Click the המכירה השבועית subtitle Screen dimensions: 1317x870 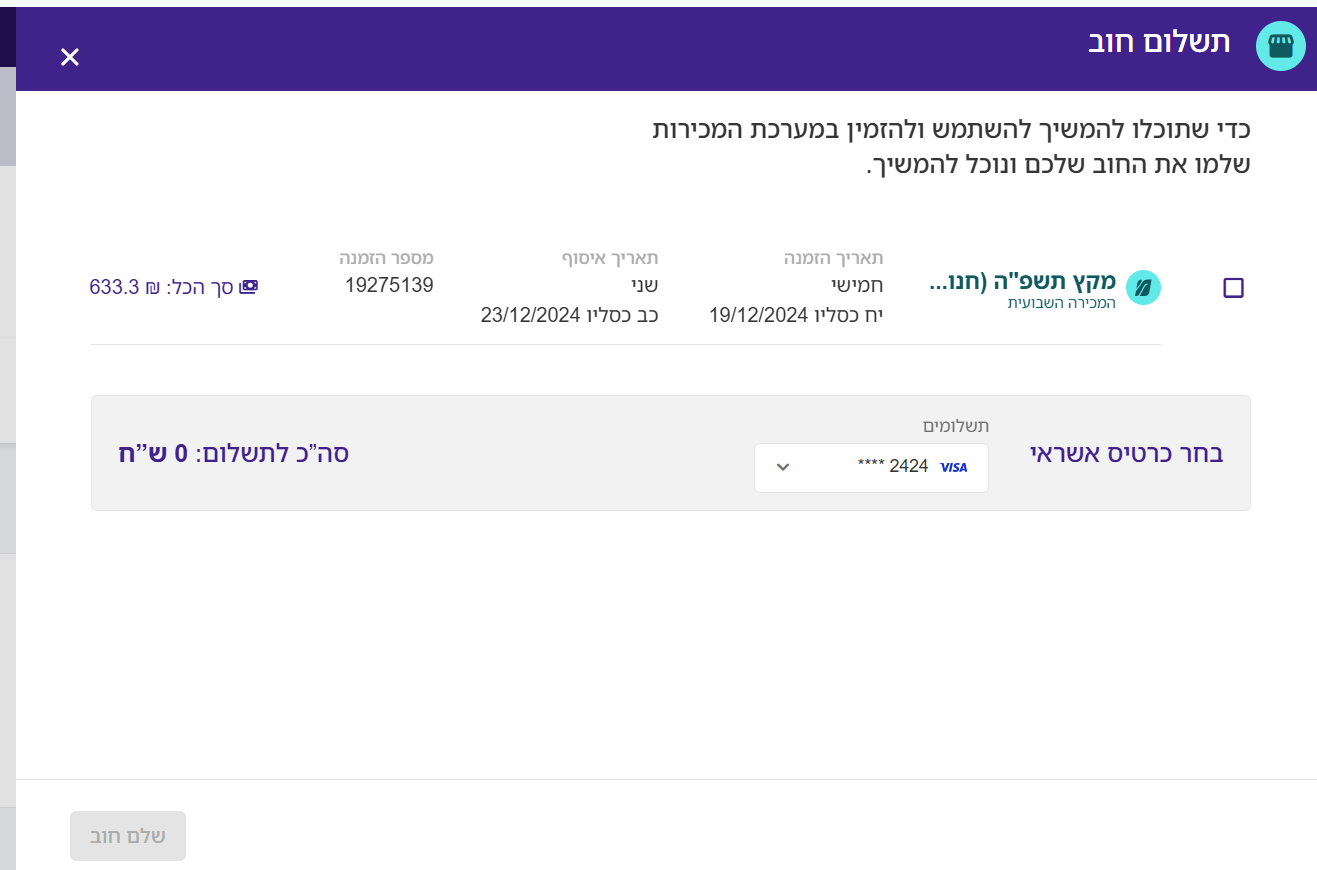pos(1061,303)
